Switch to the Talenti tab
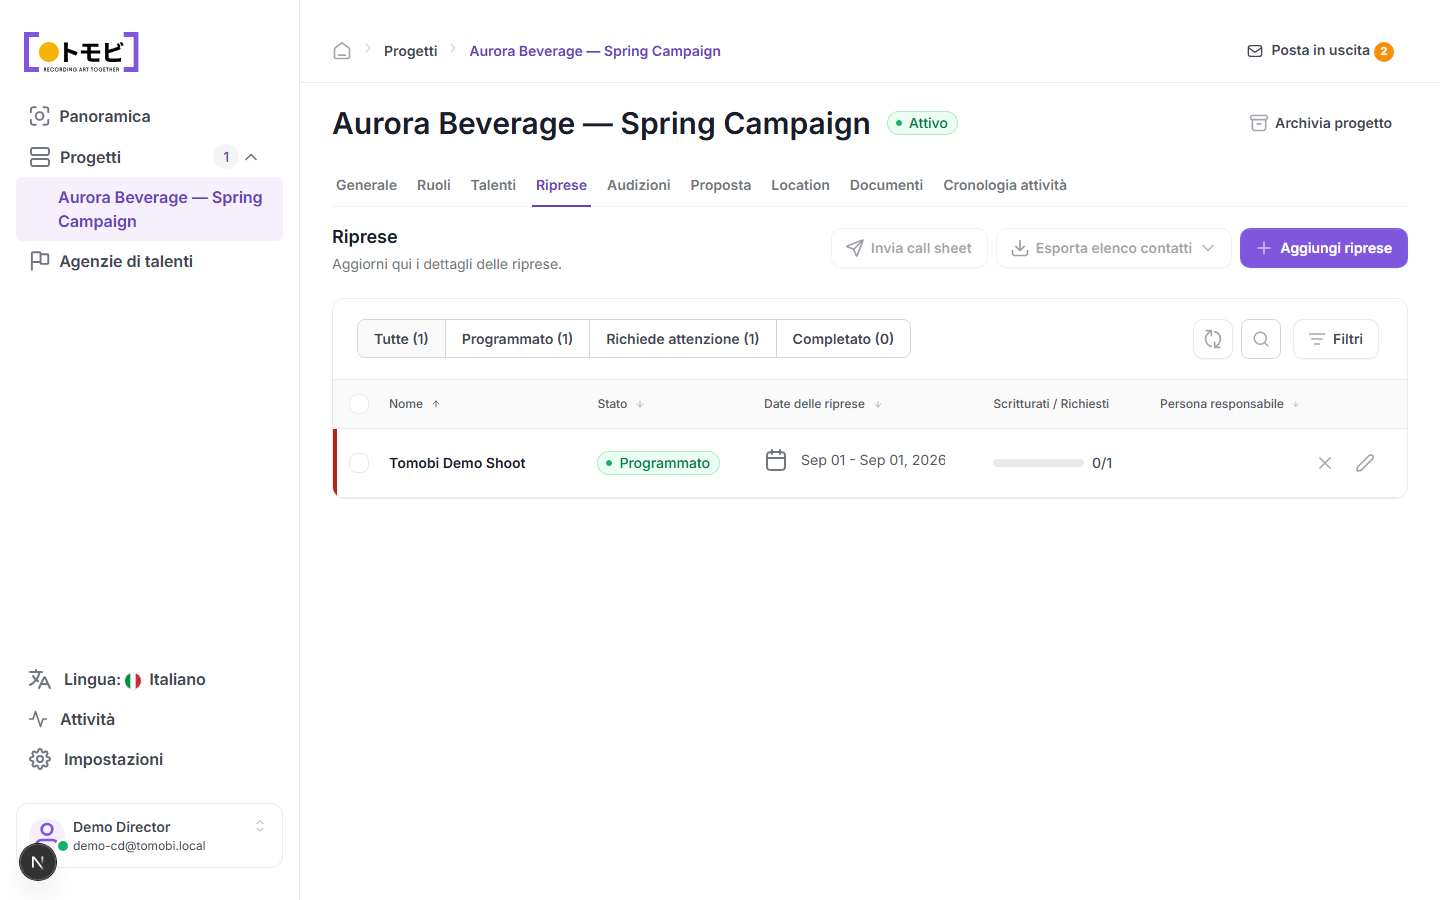This screenshot has width=1440, height=900. [x=493, y=185]
